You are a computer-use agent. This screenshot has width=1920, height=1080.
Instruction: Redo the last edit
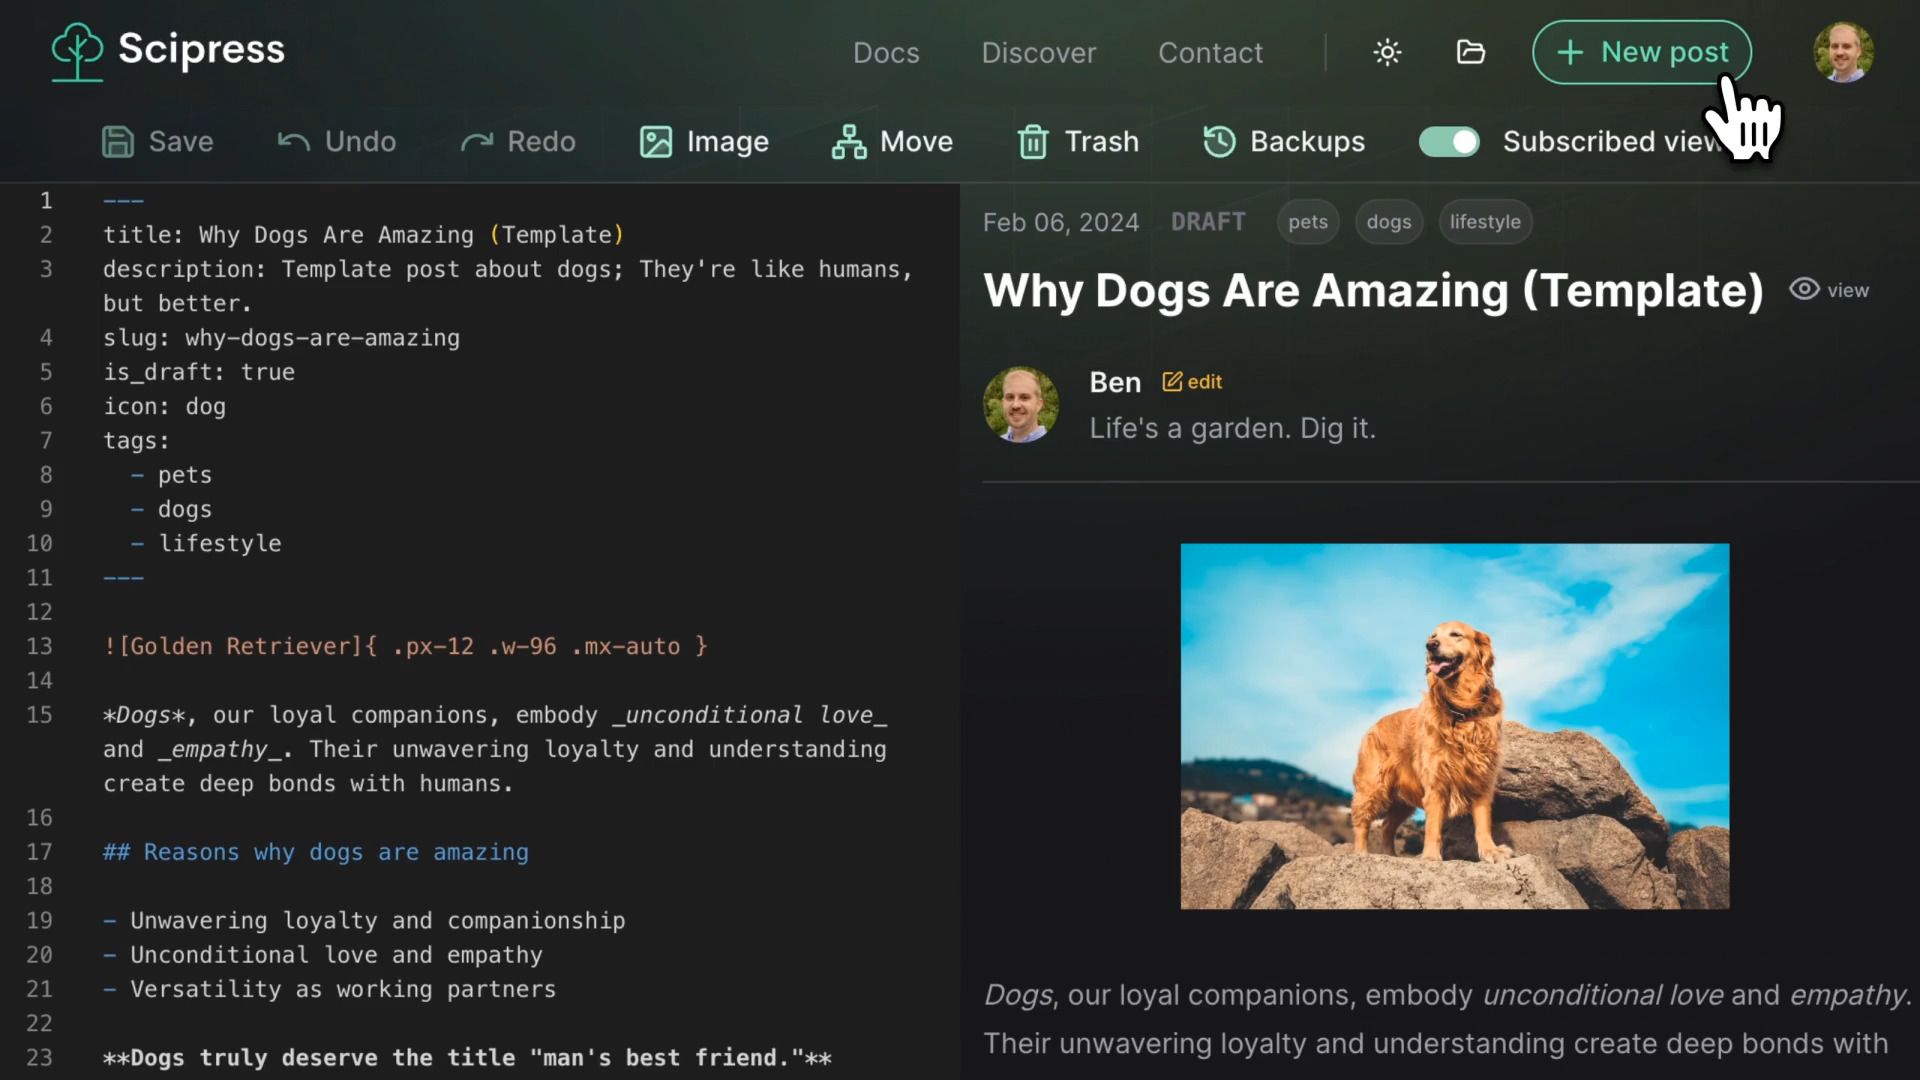(518, 141)
